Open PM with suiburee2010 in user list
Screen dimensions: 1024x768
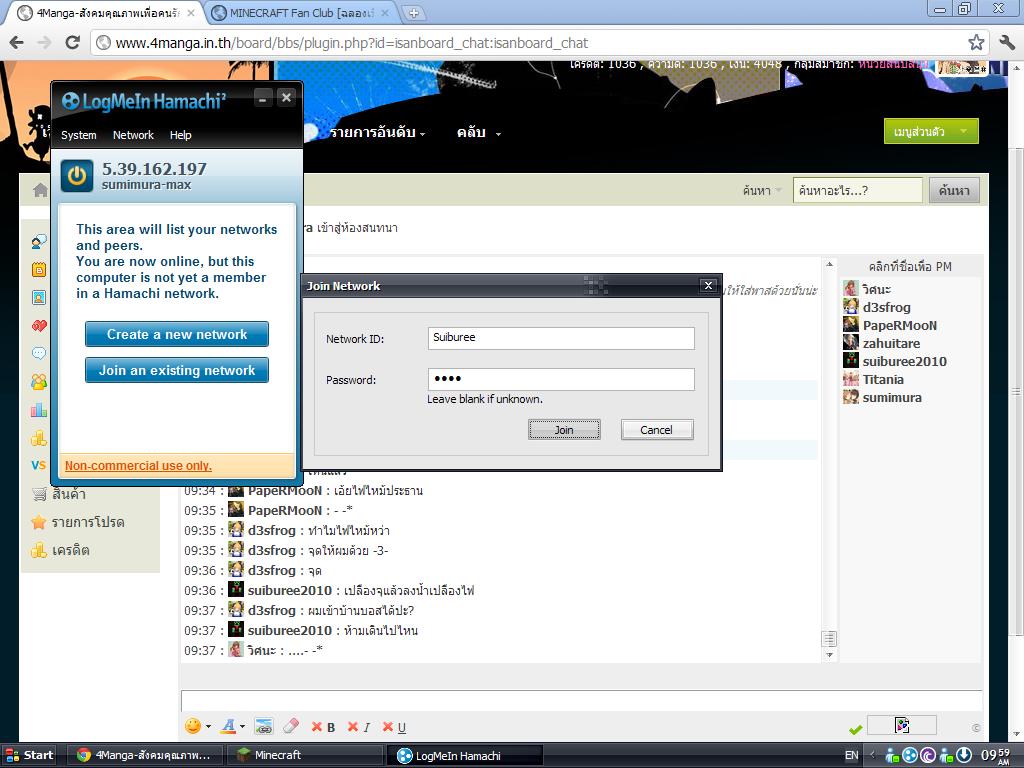coord(904,361)
